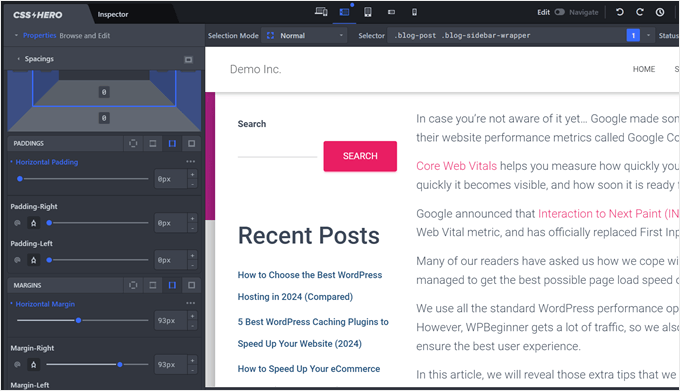Toggle Padding-Right lock icon
This screenshot has width=680, height=391.
point(33,223)
